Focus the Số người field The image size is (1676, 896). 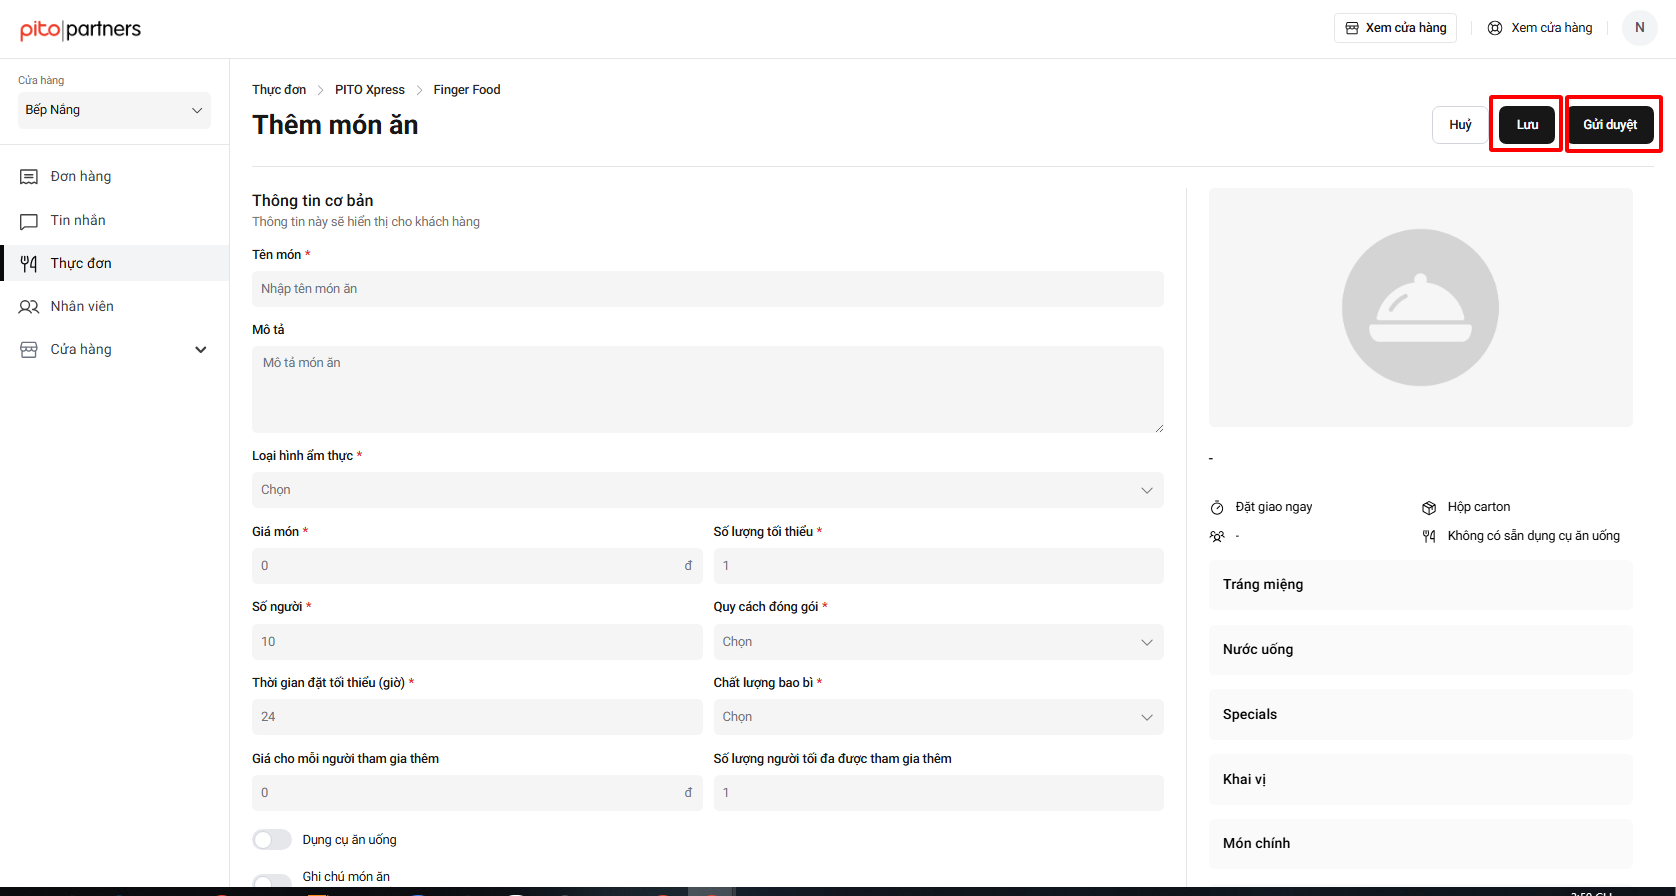click(477, 642)
